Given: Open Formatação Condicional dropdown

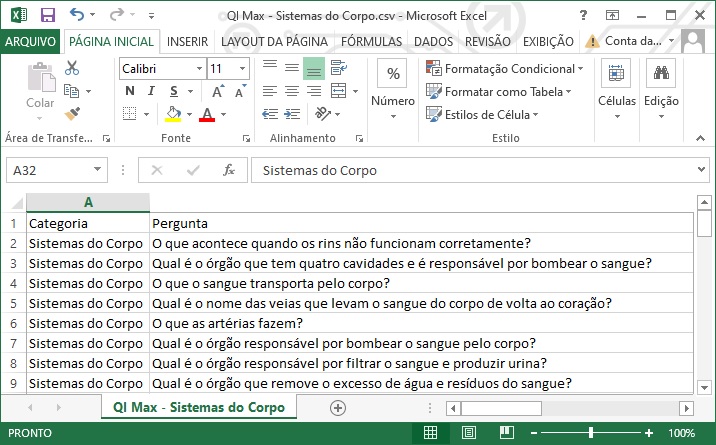Looking at the screenshot, I should (x=505, y=68).
